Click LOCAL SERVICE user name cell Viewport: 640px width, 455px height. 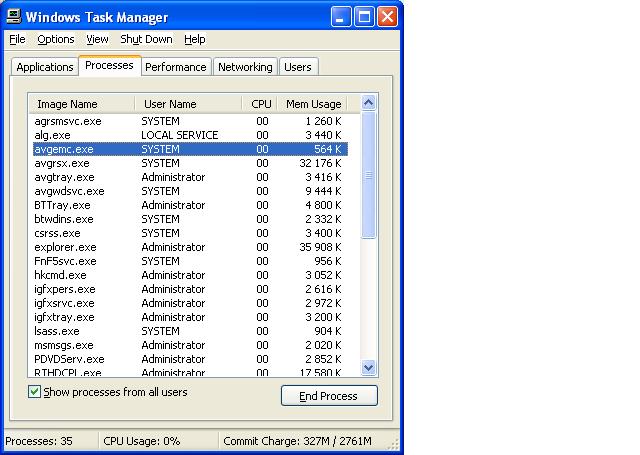[180, 135]
